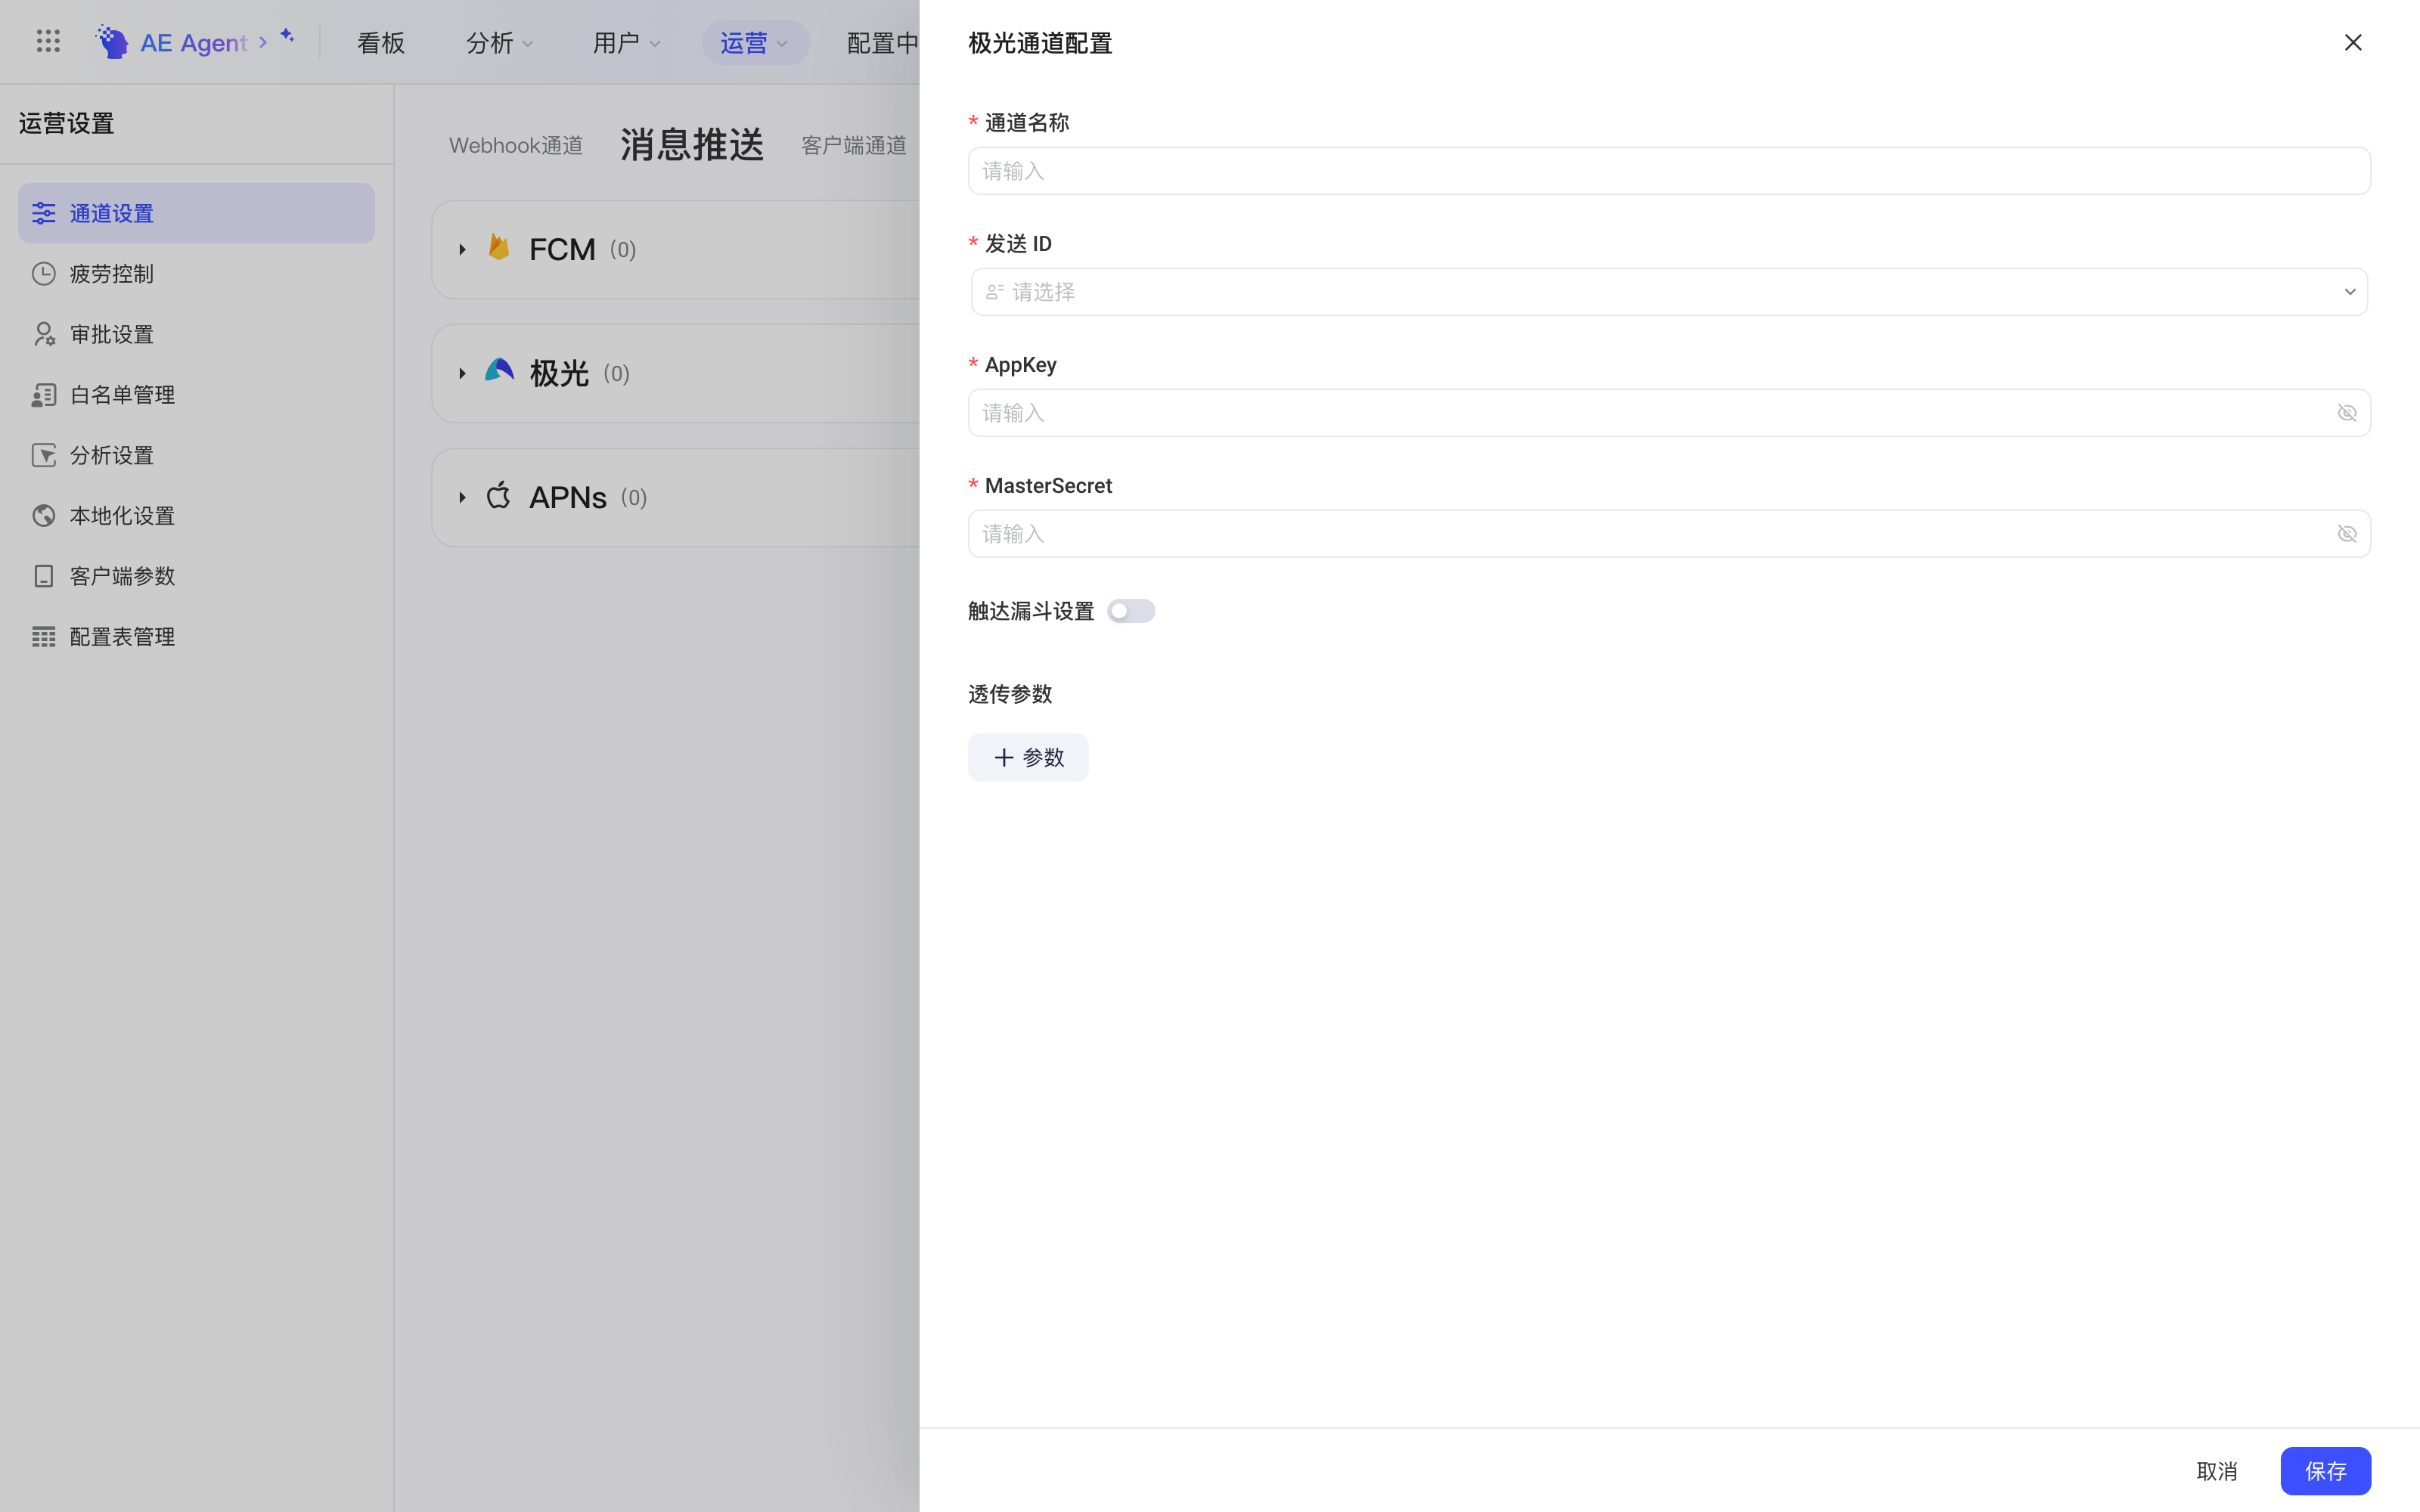Go to the 看板 menu item
The image size is (2420, 1512).
click(381, 42)
